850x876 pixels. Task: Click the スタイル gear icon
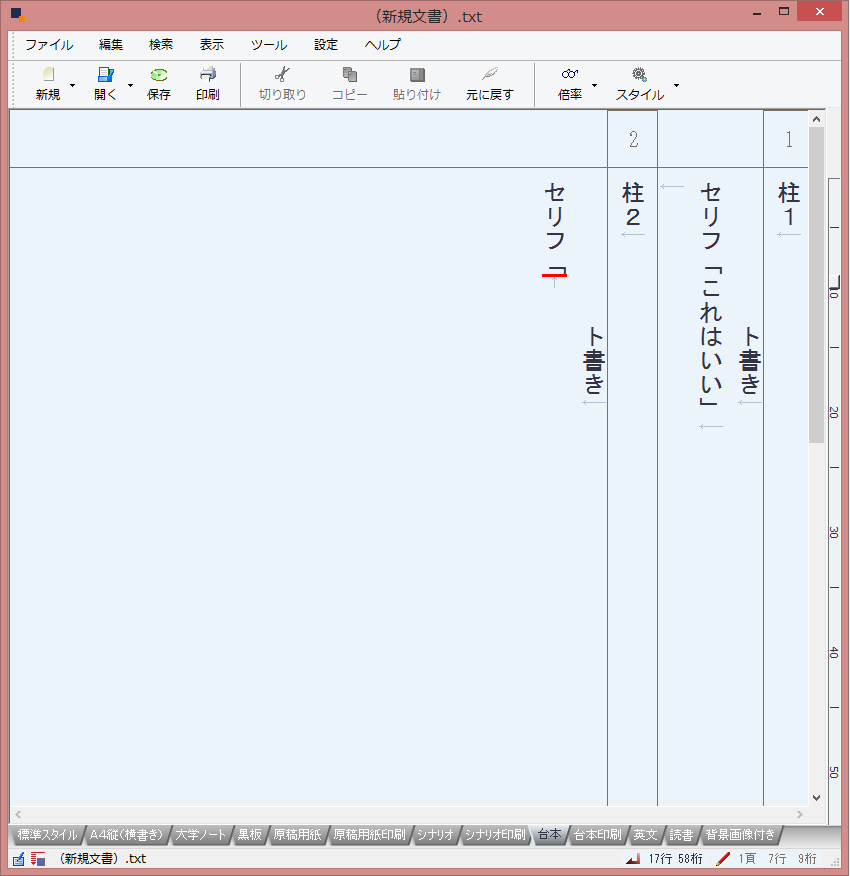tap(639, 74)
